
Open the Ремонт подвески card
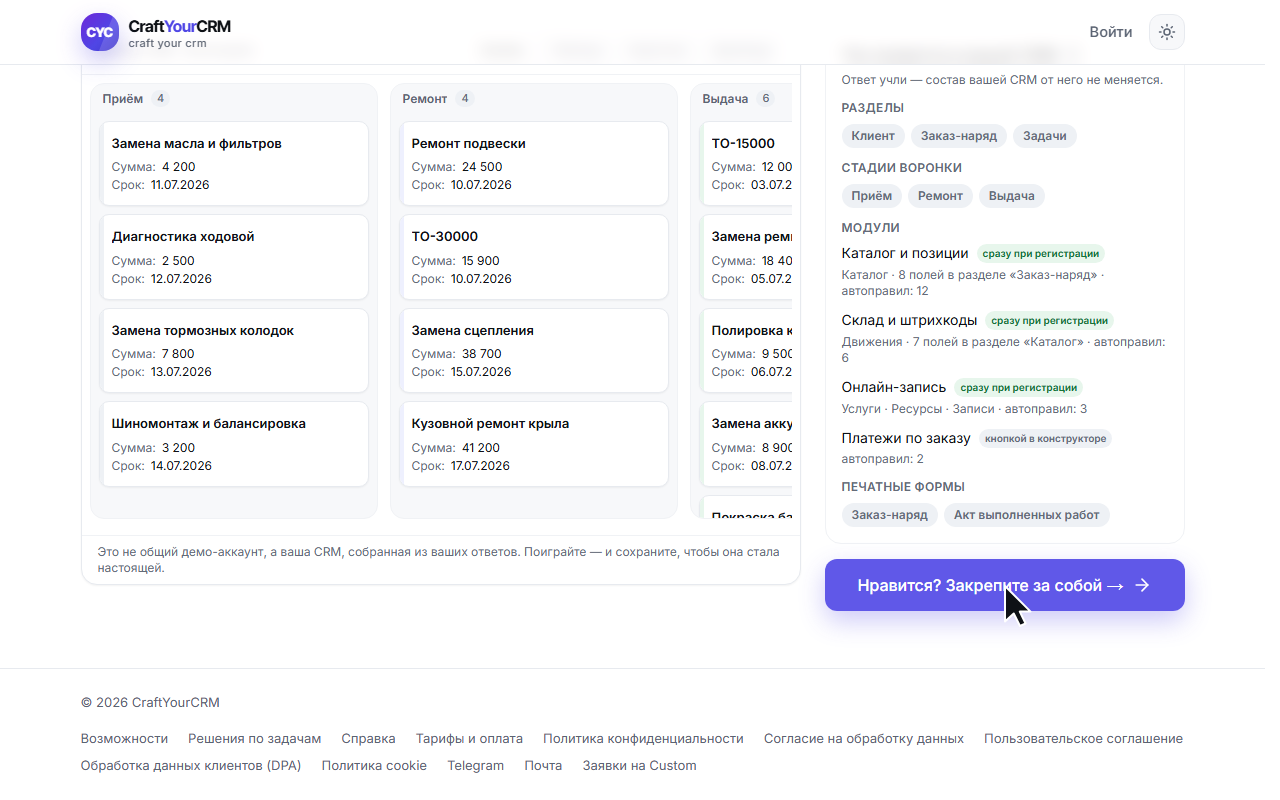[x=535, y=164]
